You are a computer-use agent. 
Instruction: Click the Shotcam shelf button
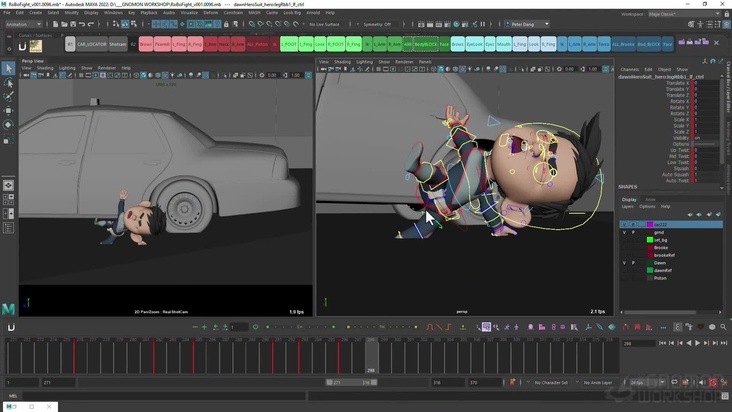(117, 44)
